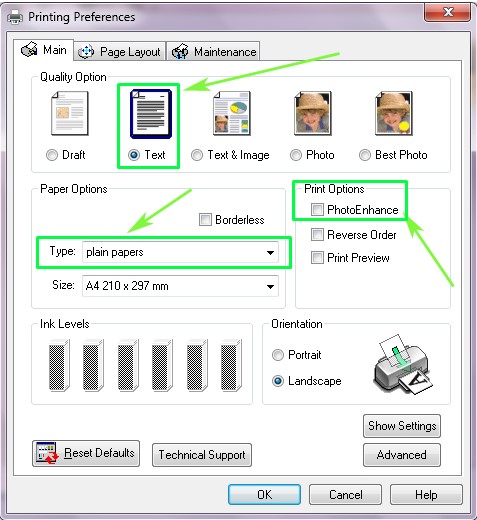Click the Best Photo quality icon
Viewport: 477px width, 520px height.
(394, 113)
